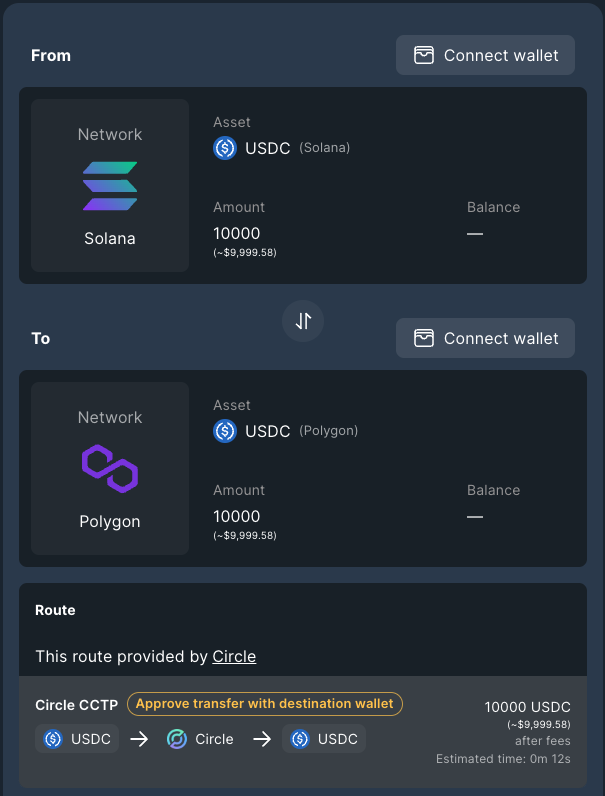The height and width of the screenshot is (796, 605).
Task: Connect wallet for the To section
Action: (485, 338)
